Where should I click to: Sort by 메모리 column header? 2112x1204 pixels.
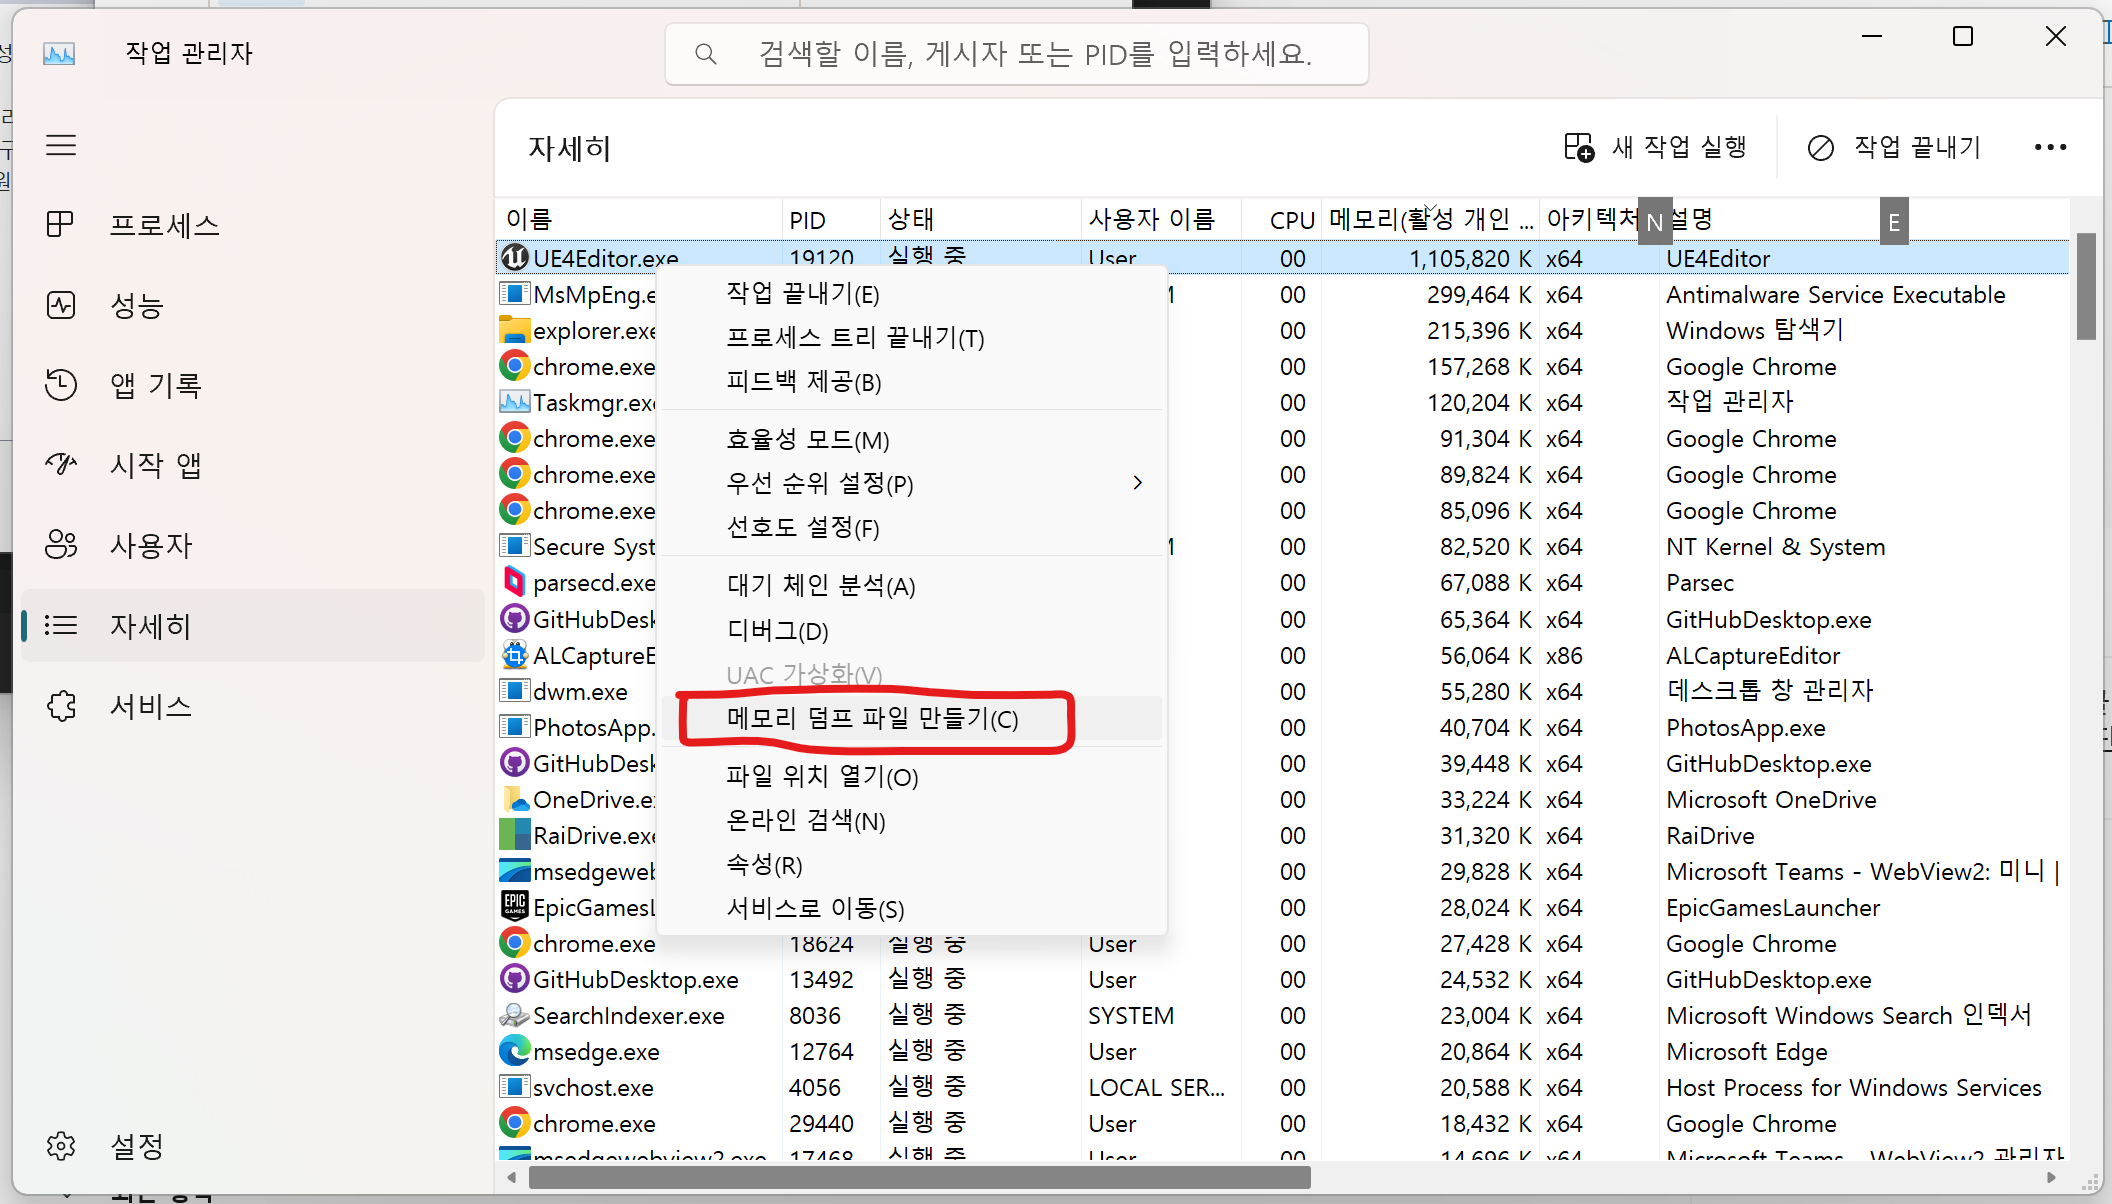(x=1430, y=219)
